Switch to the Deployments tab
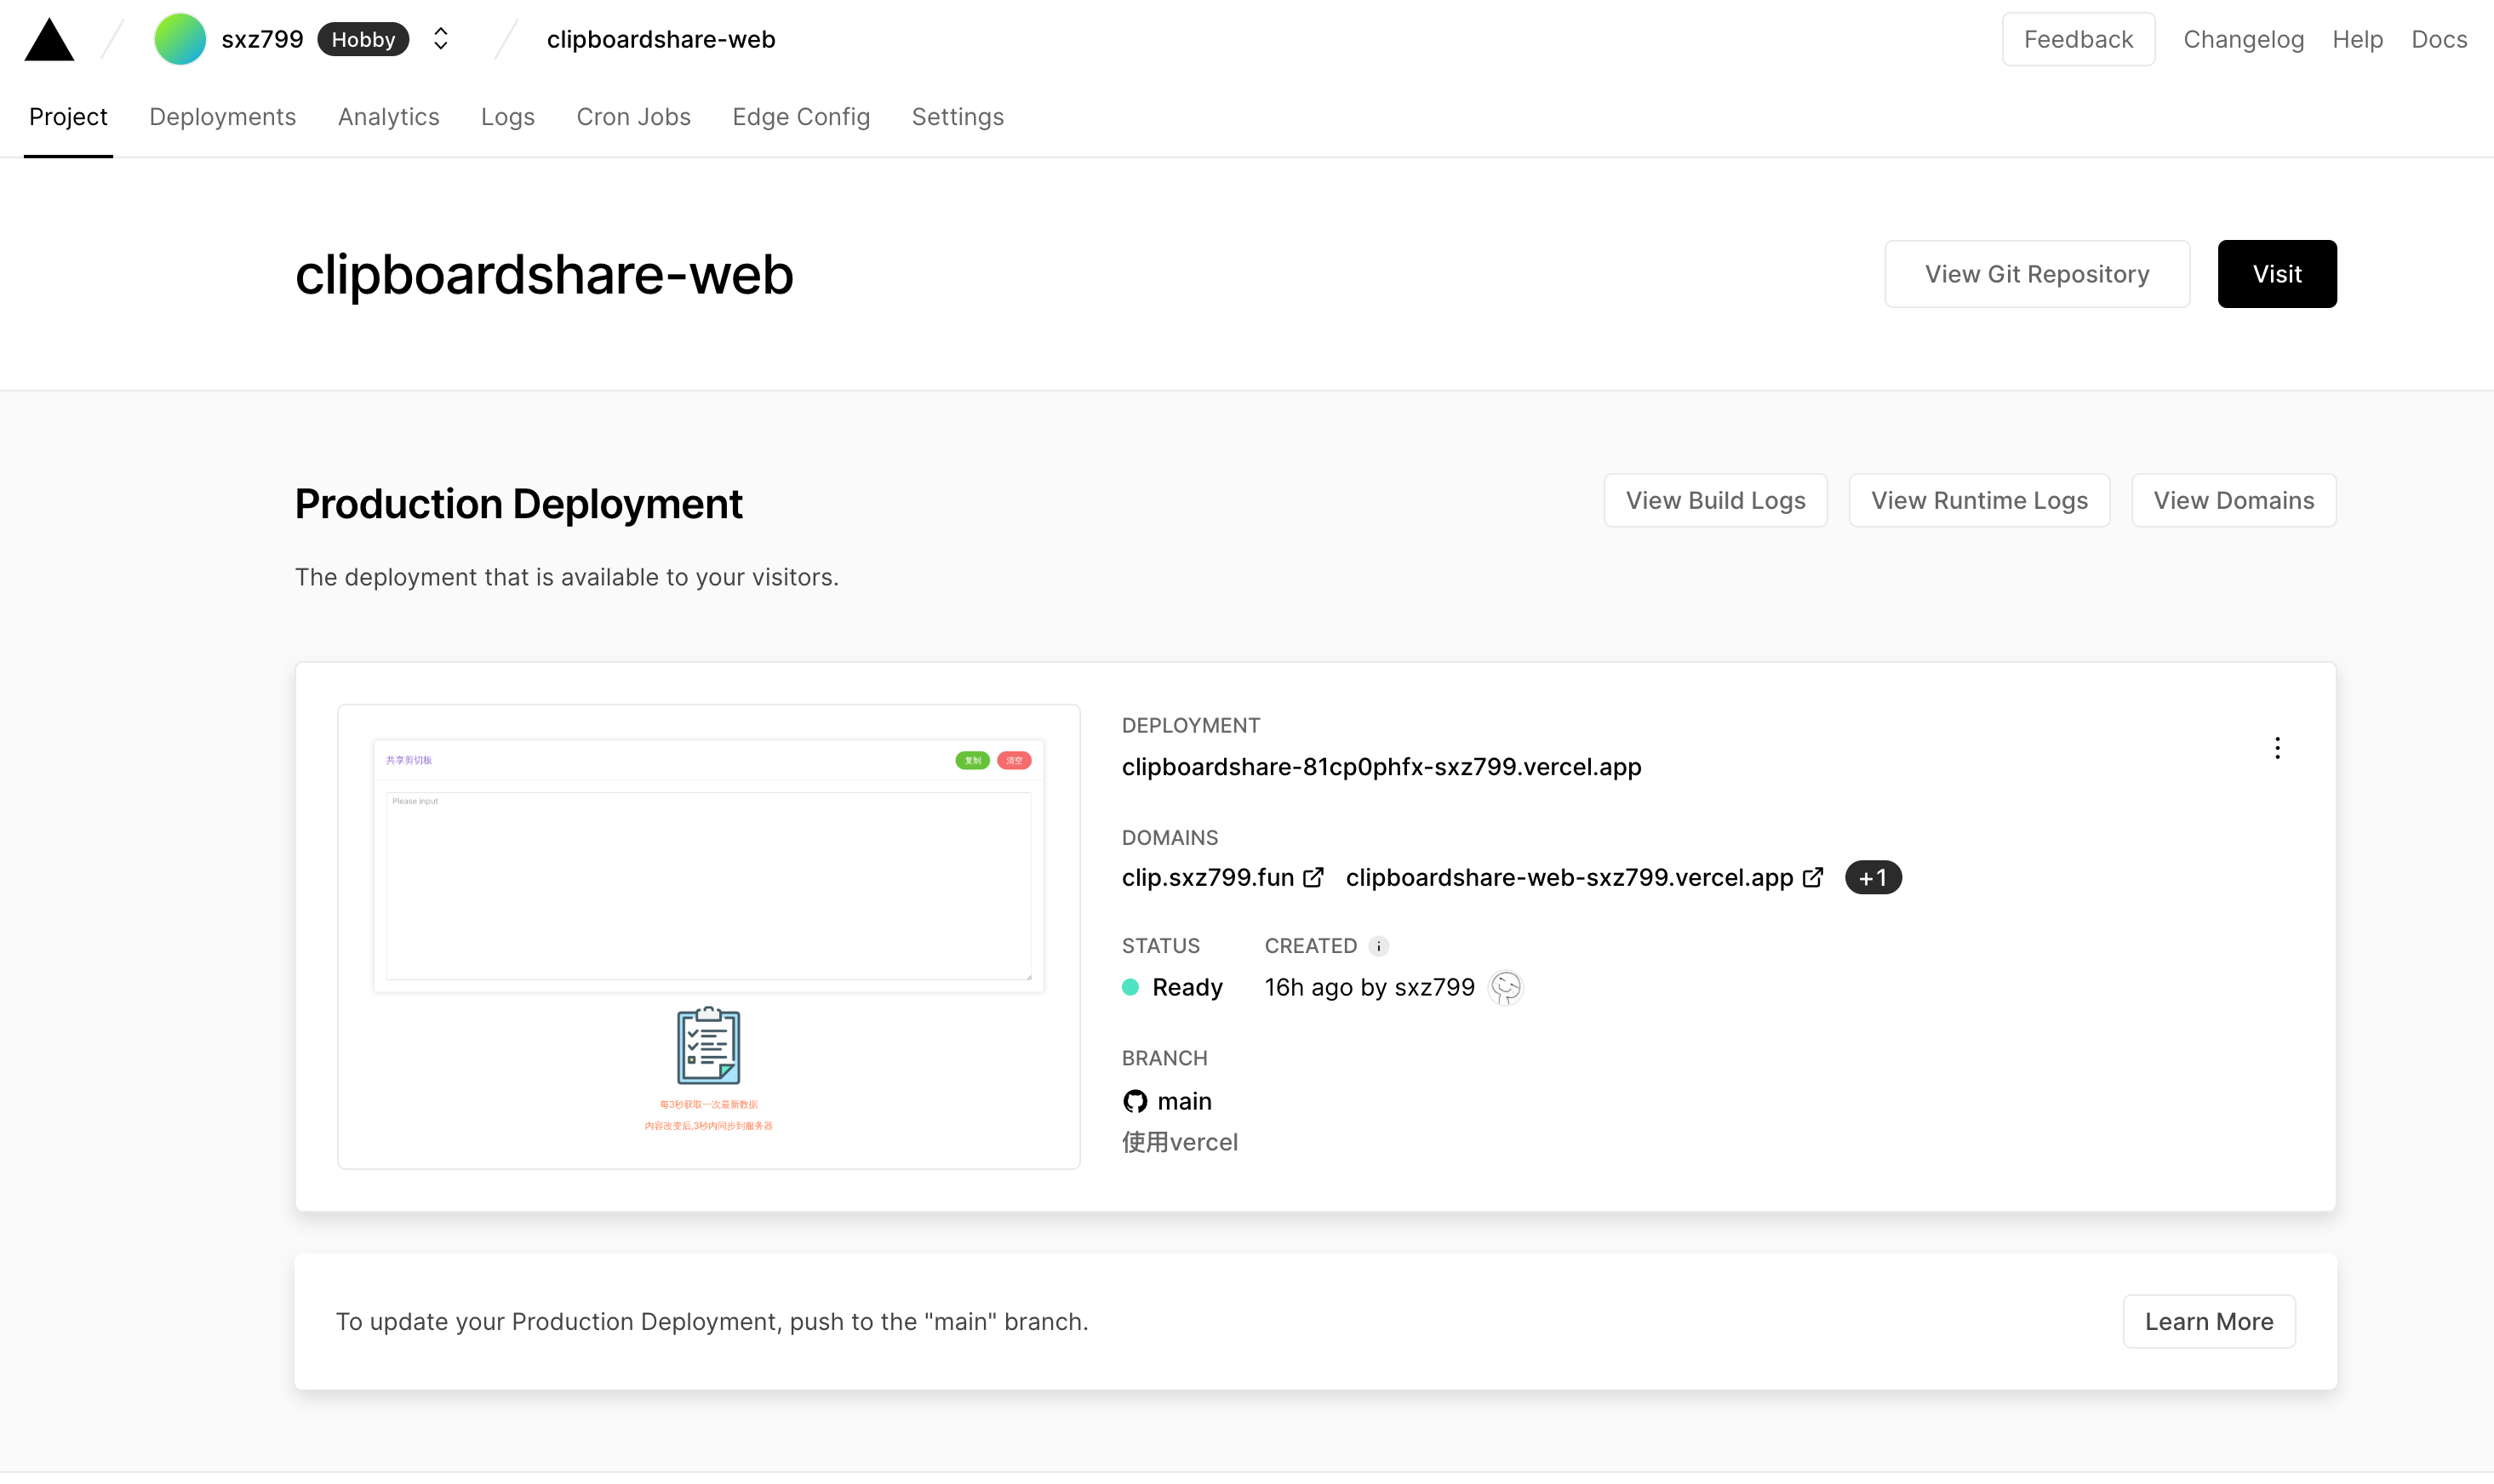Viewport: 2494px width, 1484px height. point(223,117)
